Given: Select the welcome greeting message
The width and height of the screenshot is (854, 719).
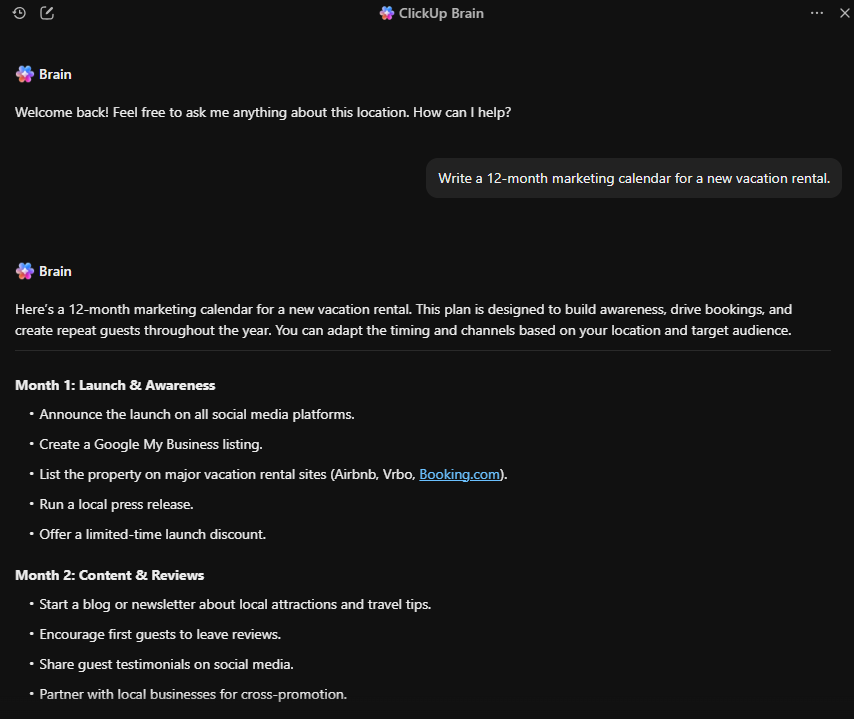Looking at the screenshot, I should click(x=263, y=112).
